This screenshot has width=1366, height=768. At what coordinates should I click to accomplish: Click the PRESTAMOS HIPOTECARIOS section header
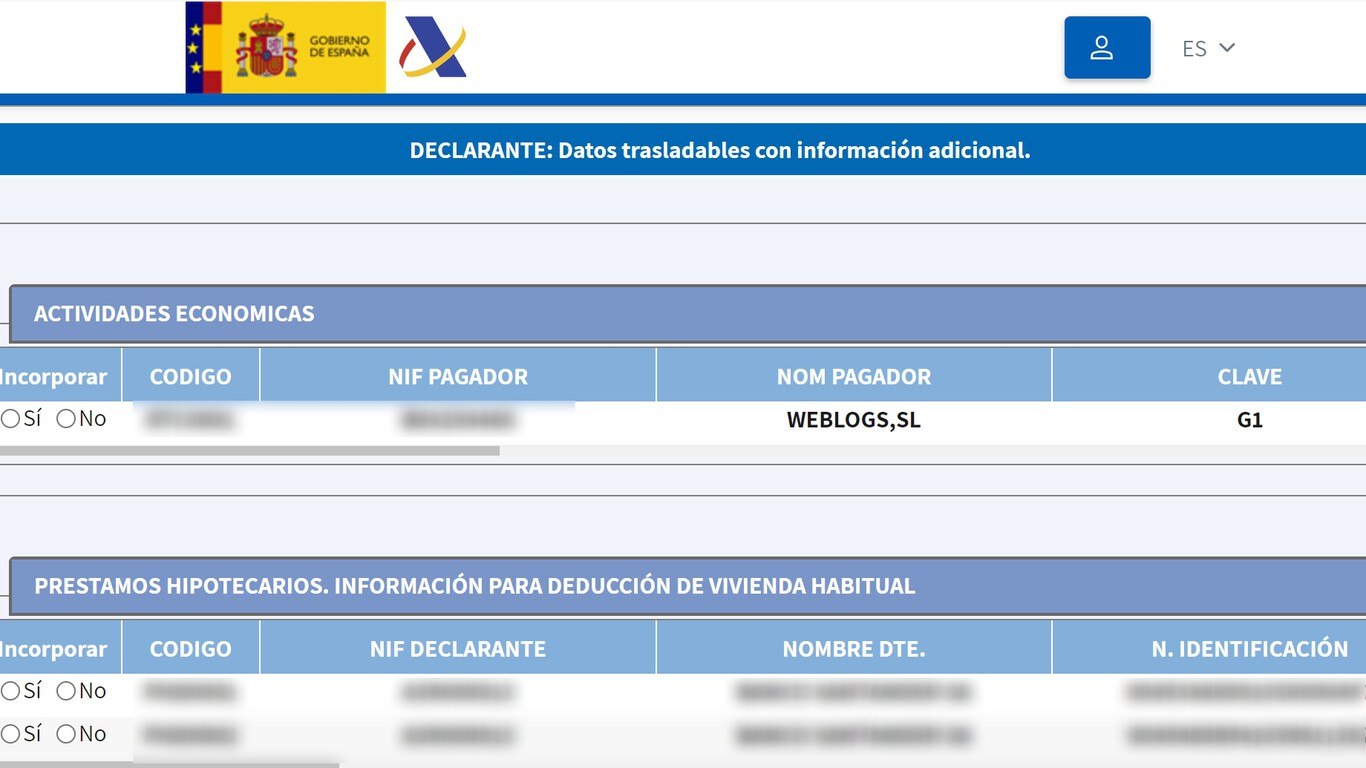(474, 586)
